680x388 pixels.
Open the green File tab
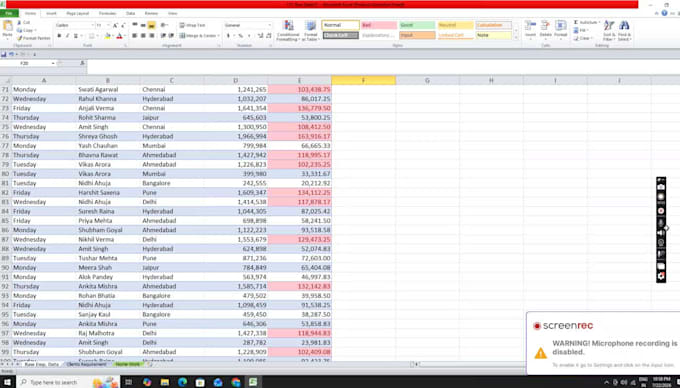coord(9,13)
